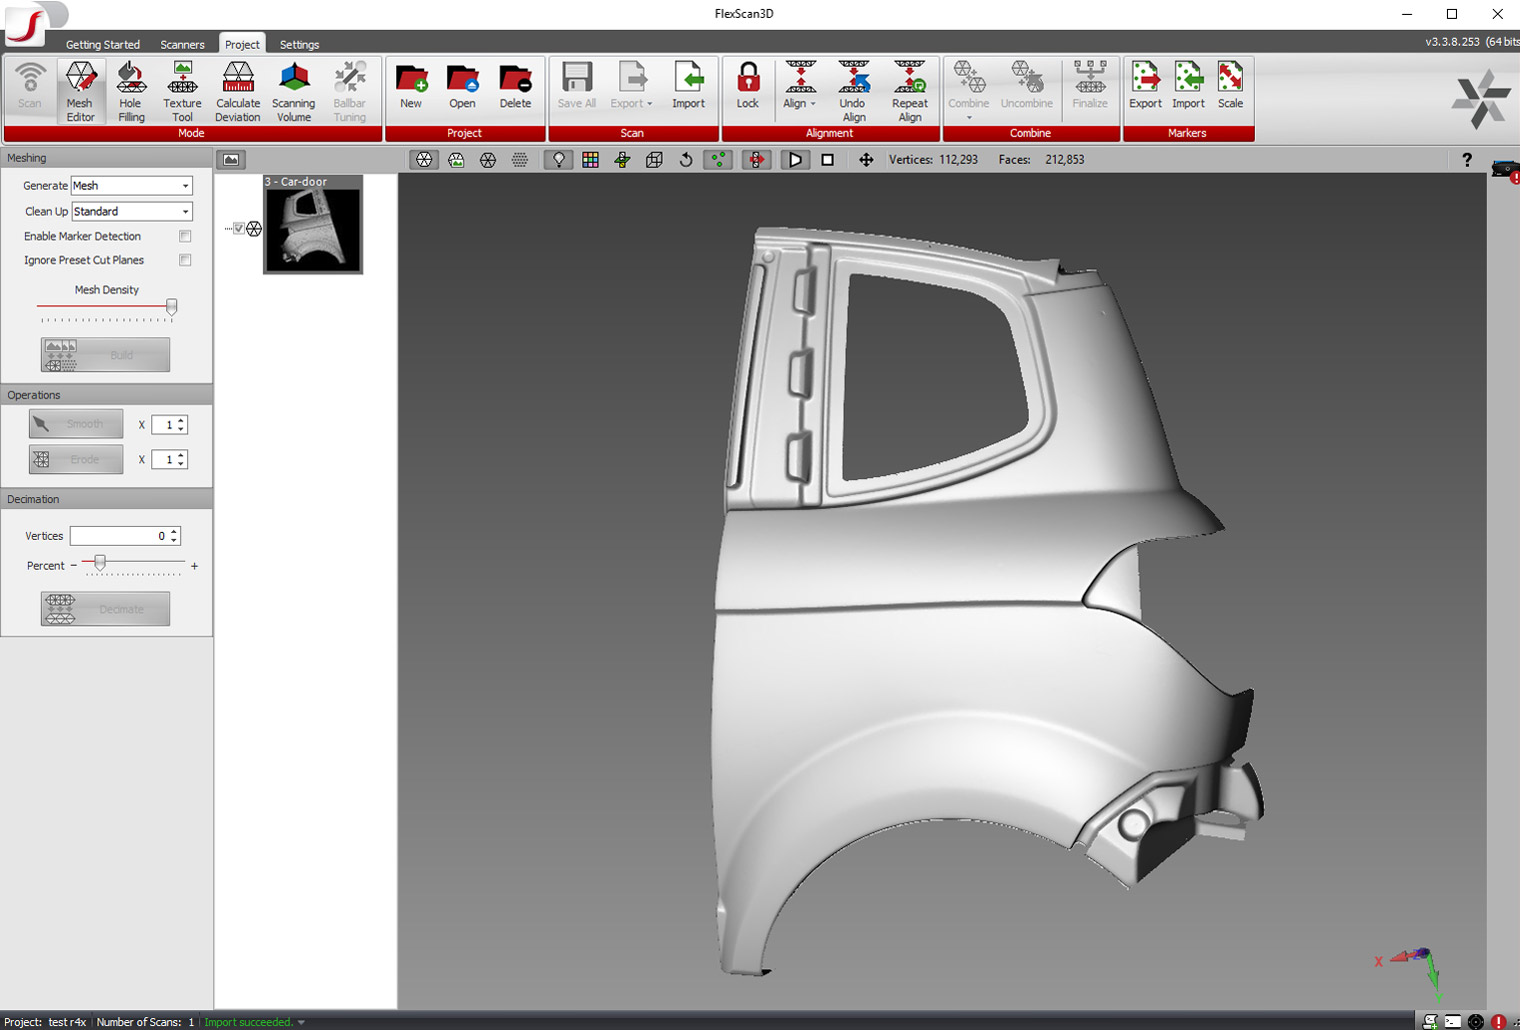The image size is (1520, 1030).
Task: Open the Mesh Editor mode
Action: coord(81,90)
